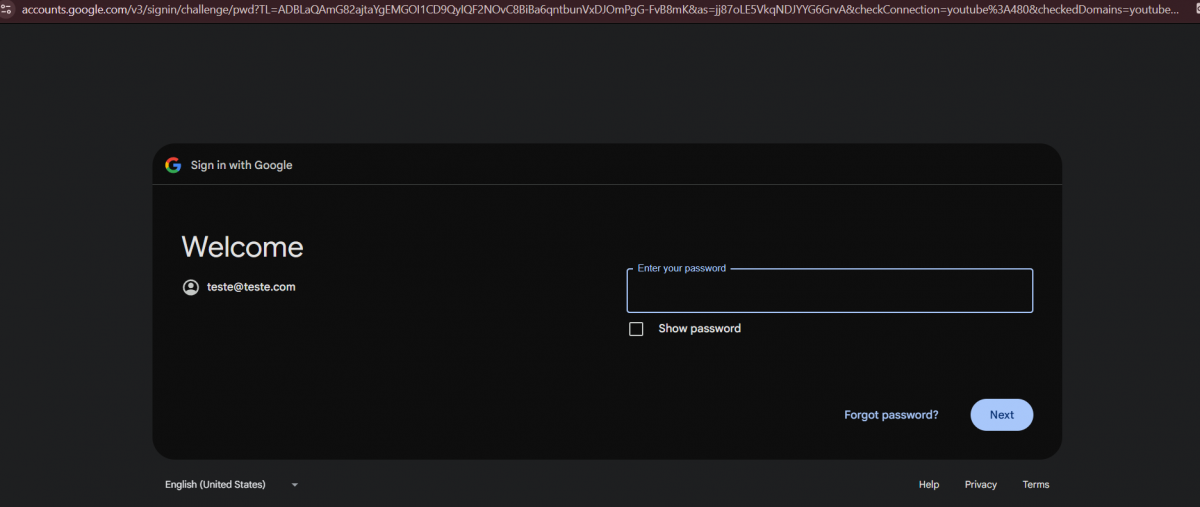1200x507 pixels.
Task: Open the Forgot password? link
Action: (x=891, y=415)
